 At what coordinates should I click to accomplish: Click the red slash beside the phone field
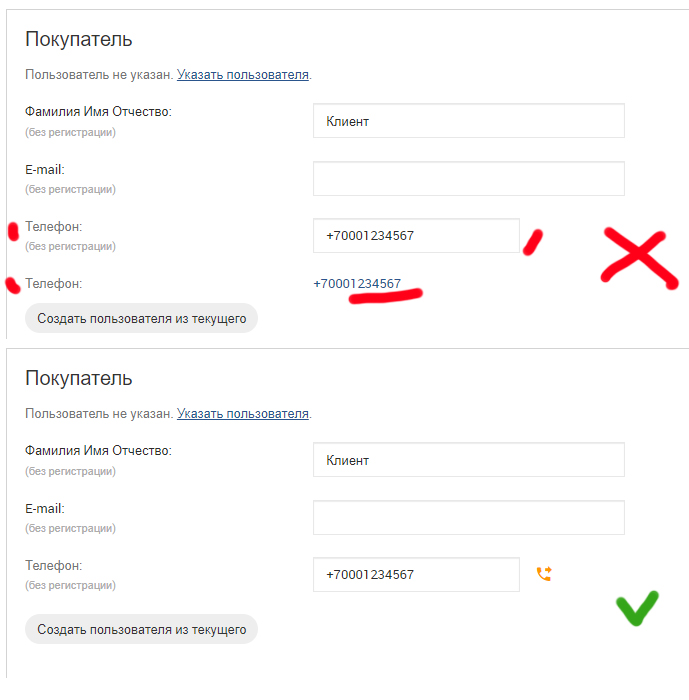[534, 241]
